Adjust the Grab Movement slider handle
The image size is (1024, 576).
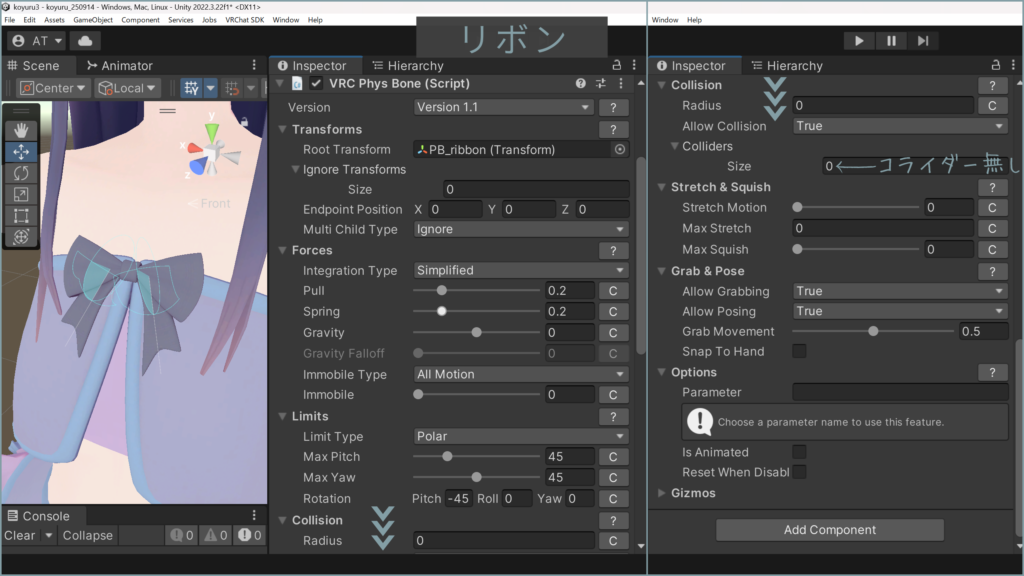coord(873,331)
